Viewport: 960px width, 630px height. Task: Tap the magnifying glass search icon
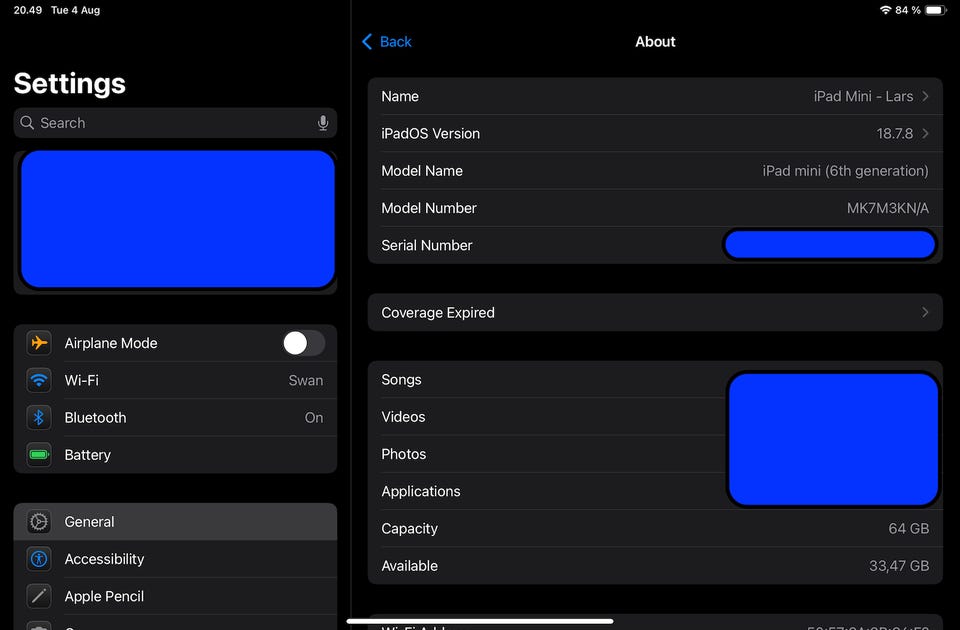point(26,122)
